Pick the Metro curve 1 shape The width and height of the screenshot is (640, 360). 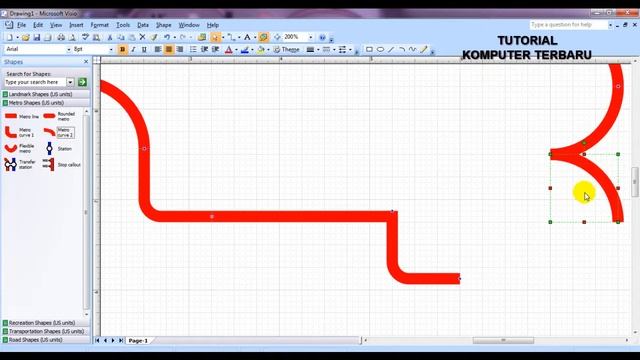pyautogui.click(x=21, y=132)
